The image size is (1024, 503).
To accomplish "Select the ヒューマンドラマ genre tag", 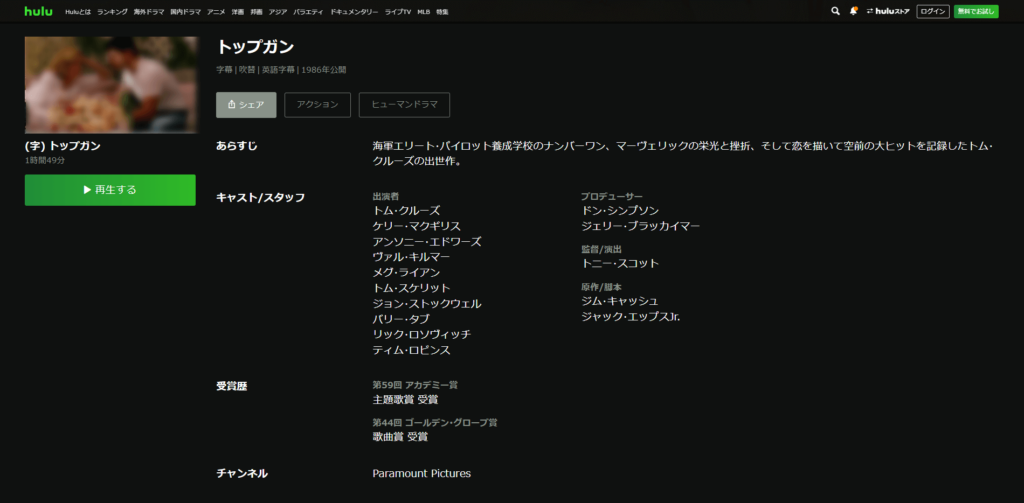I will (x=404, y=105).
